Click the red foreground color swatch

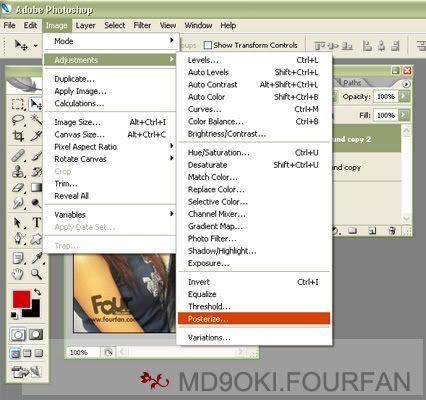[21, 299]
